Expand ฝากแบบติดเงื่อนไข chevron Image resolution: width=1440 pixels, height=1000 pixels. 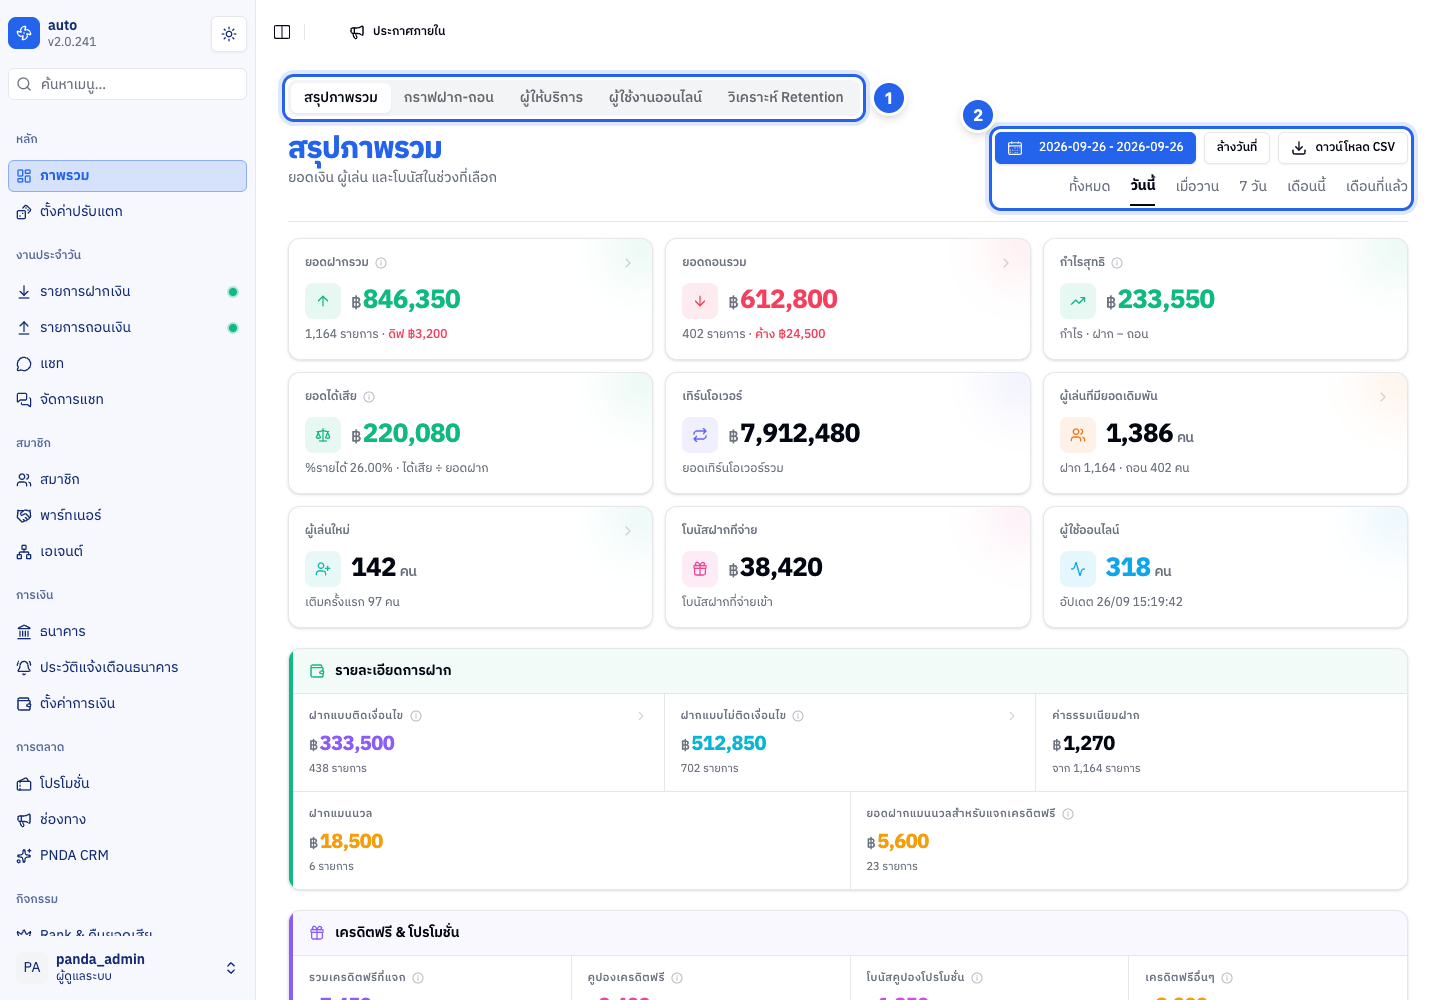641,716
